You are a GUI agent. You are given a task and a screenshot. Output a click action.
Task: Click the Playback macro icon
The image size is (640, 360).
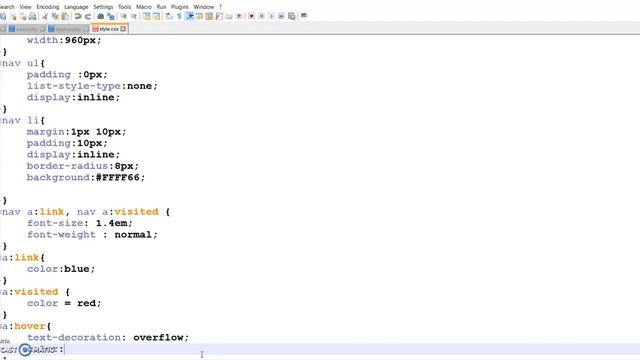(x=271, y=16)
